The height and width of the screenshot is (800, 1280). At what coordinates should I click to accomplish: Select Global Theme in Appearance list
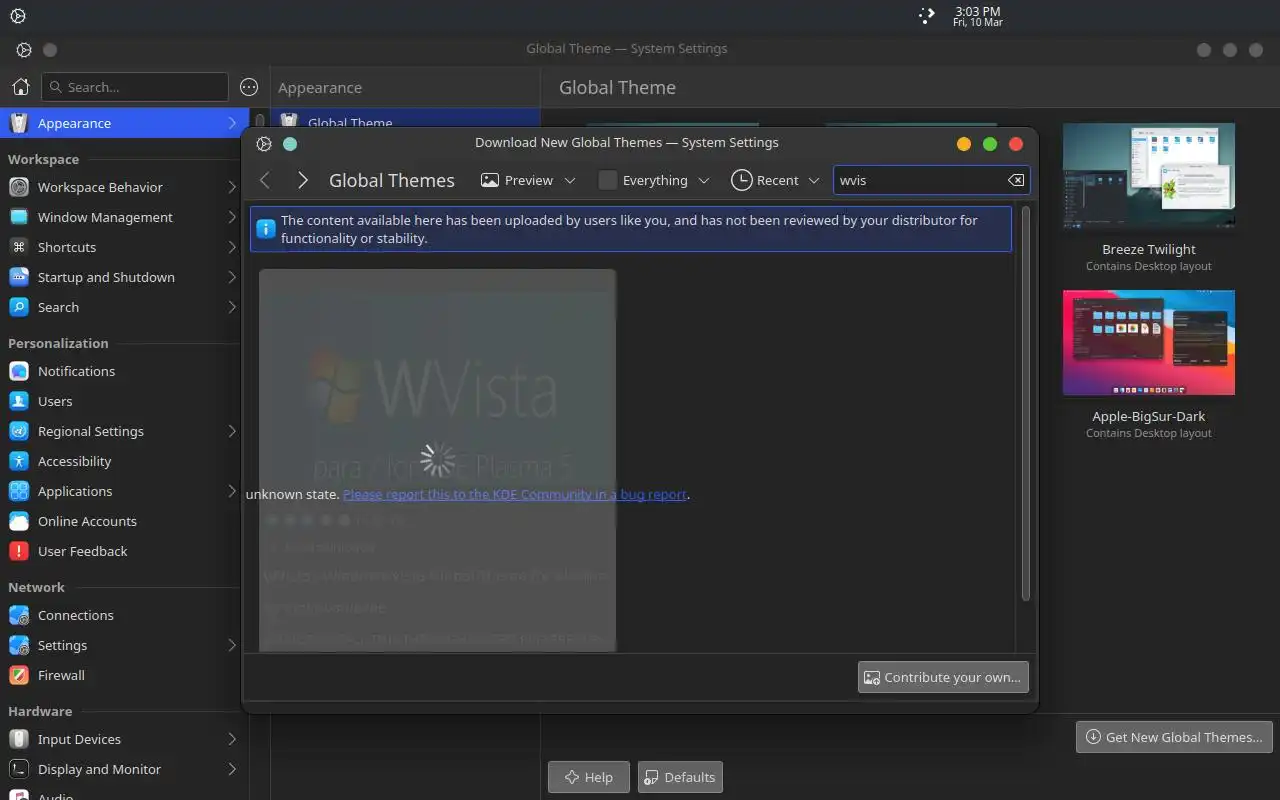click(x=405, y=120)
